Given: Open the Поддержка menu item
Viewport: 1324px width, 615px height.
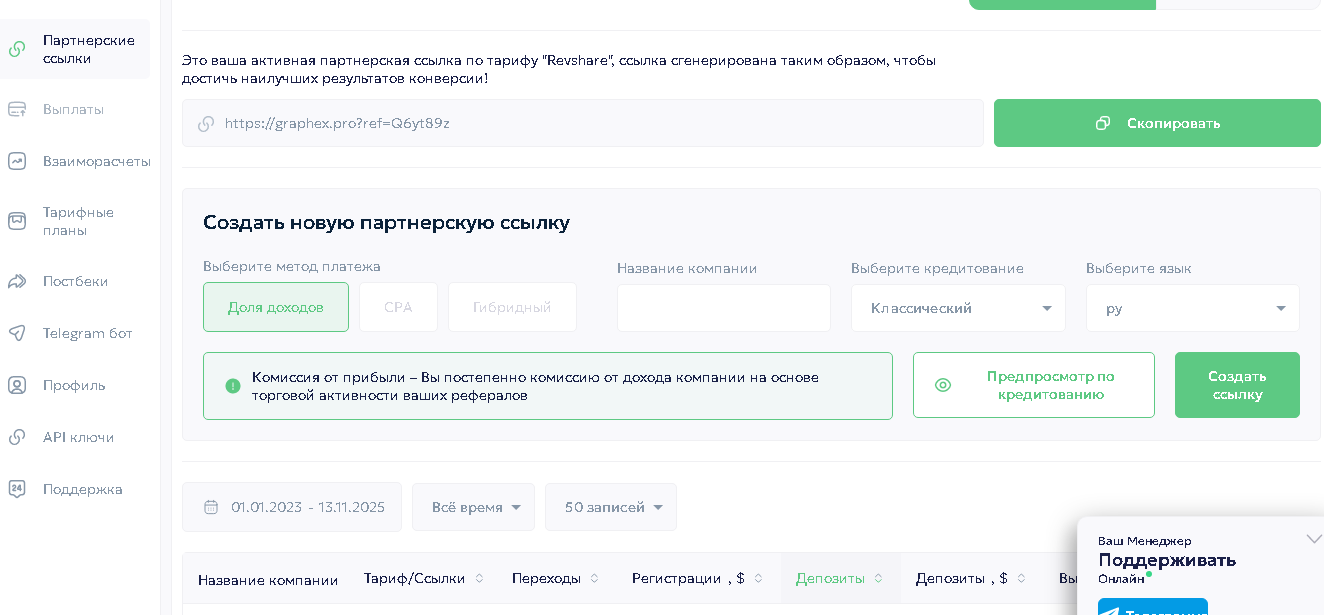Looking at the screenshot, I should coord(82,489).
